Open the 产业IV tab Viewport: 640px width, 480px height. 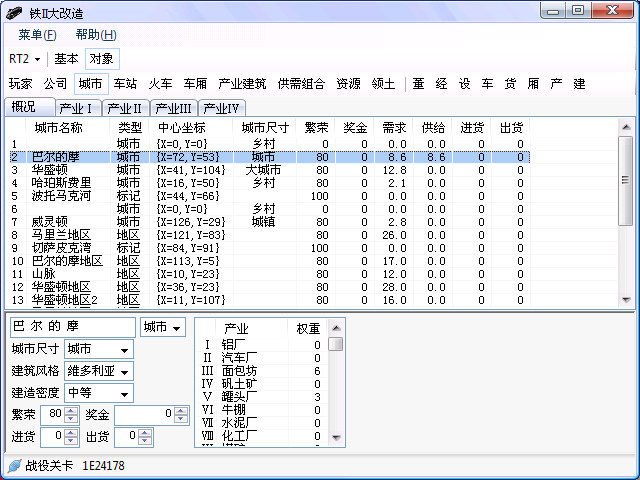(222, 108)
